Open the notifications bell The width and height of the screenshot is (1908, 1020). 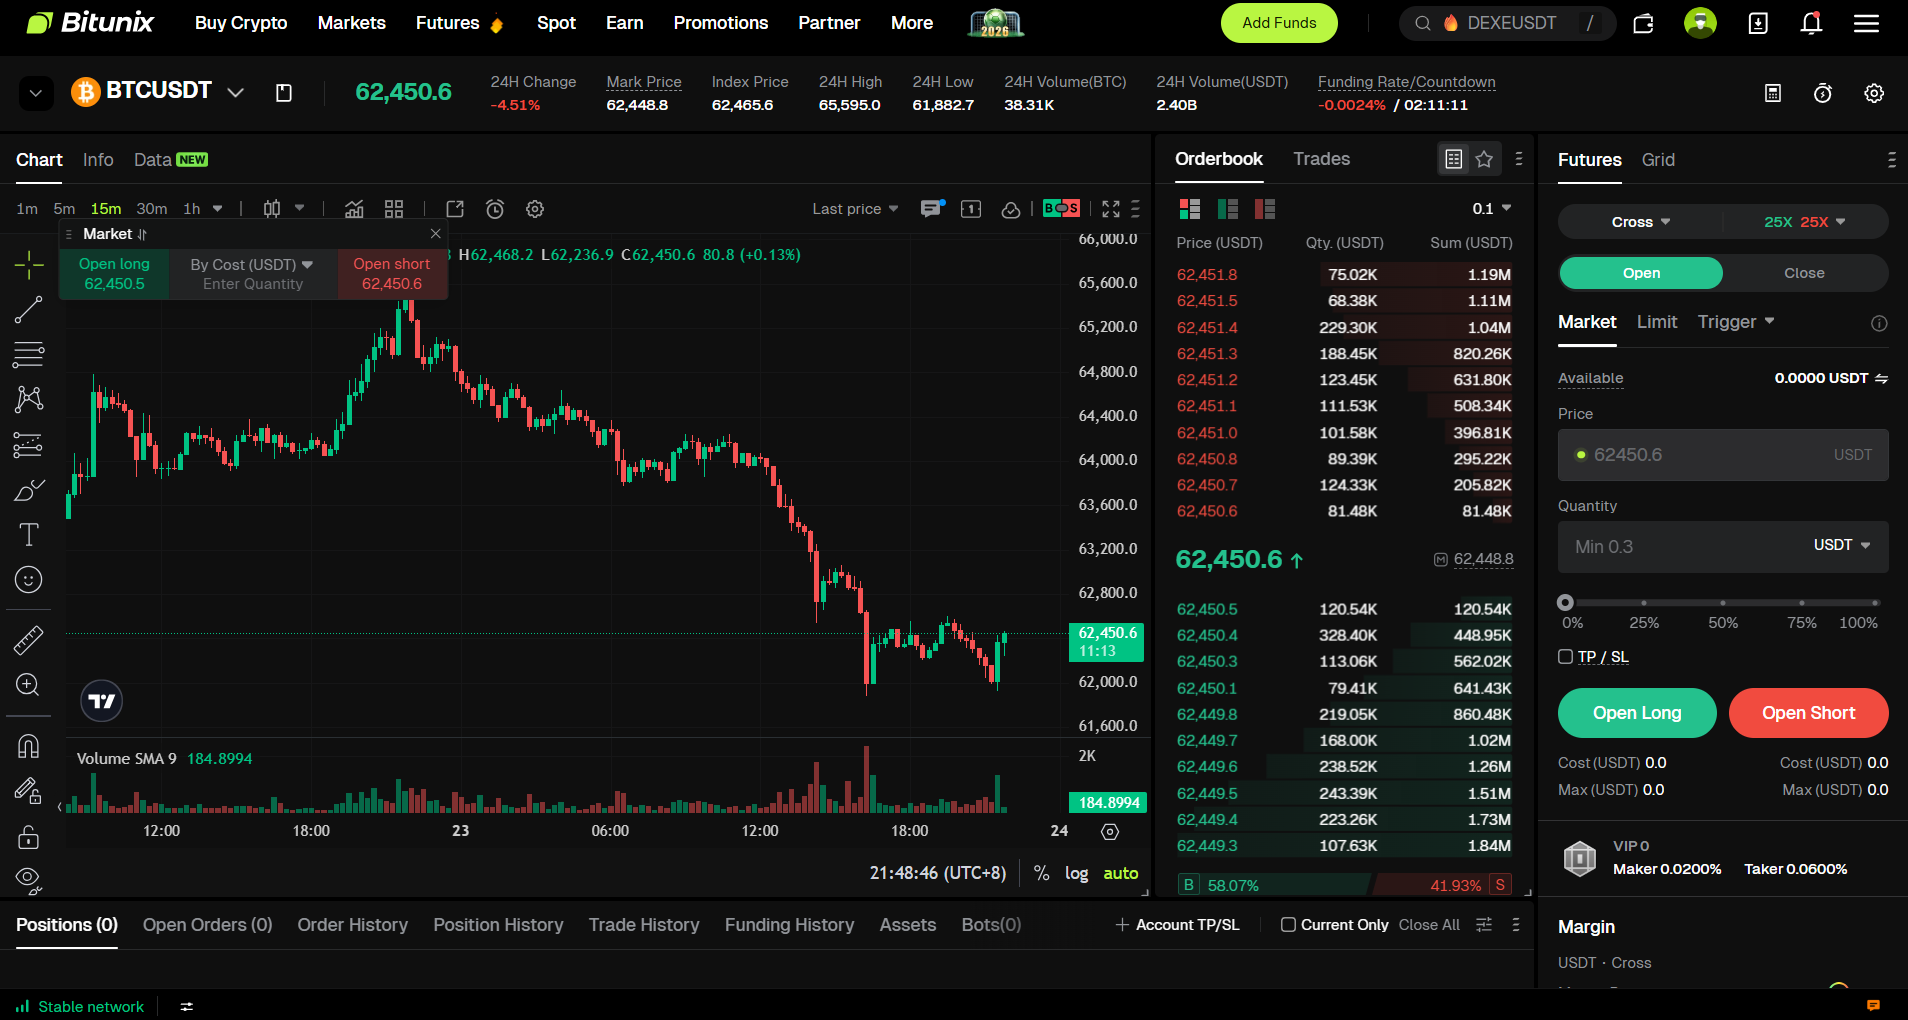pyautogui.click(x=1811, y=23)
